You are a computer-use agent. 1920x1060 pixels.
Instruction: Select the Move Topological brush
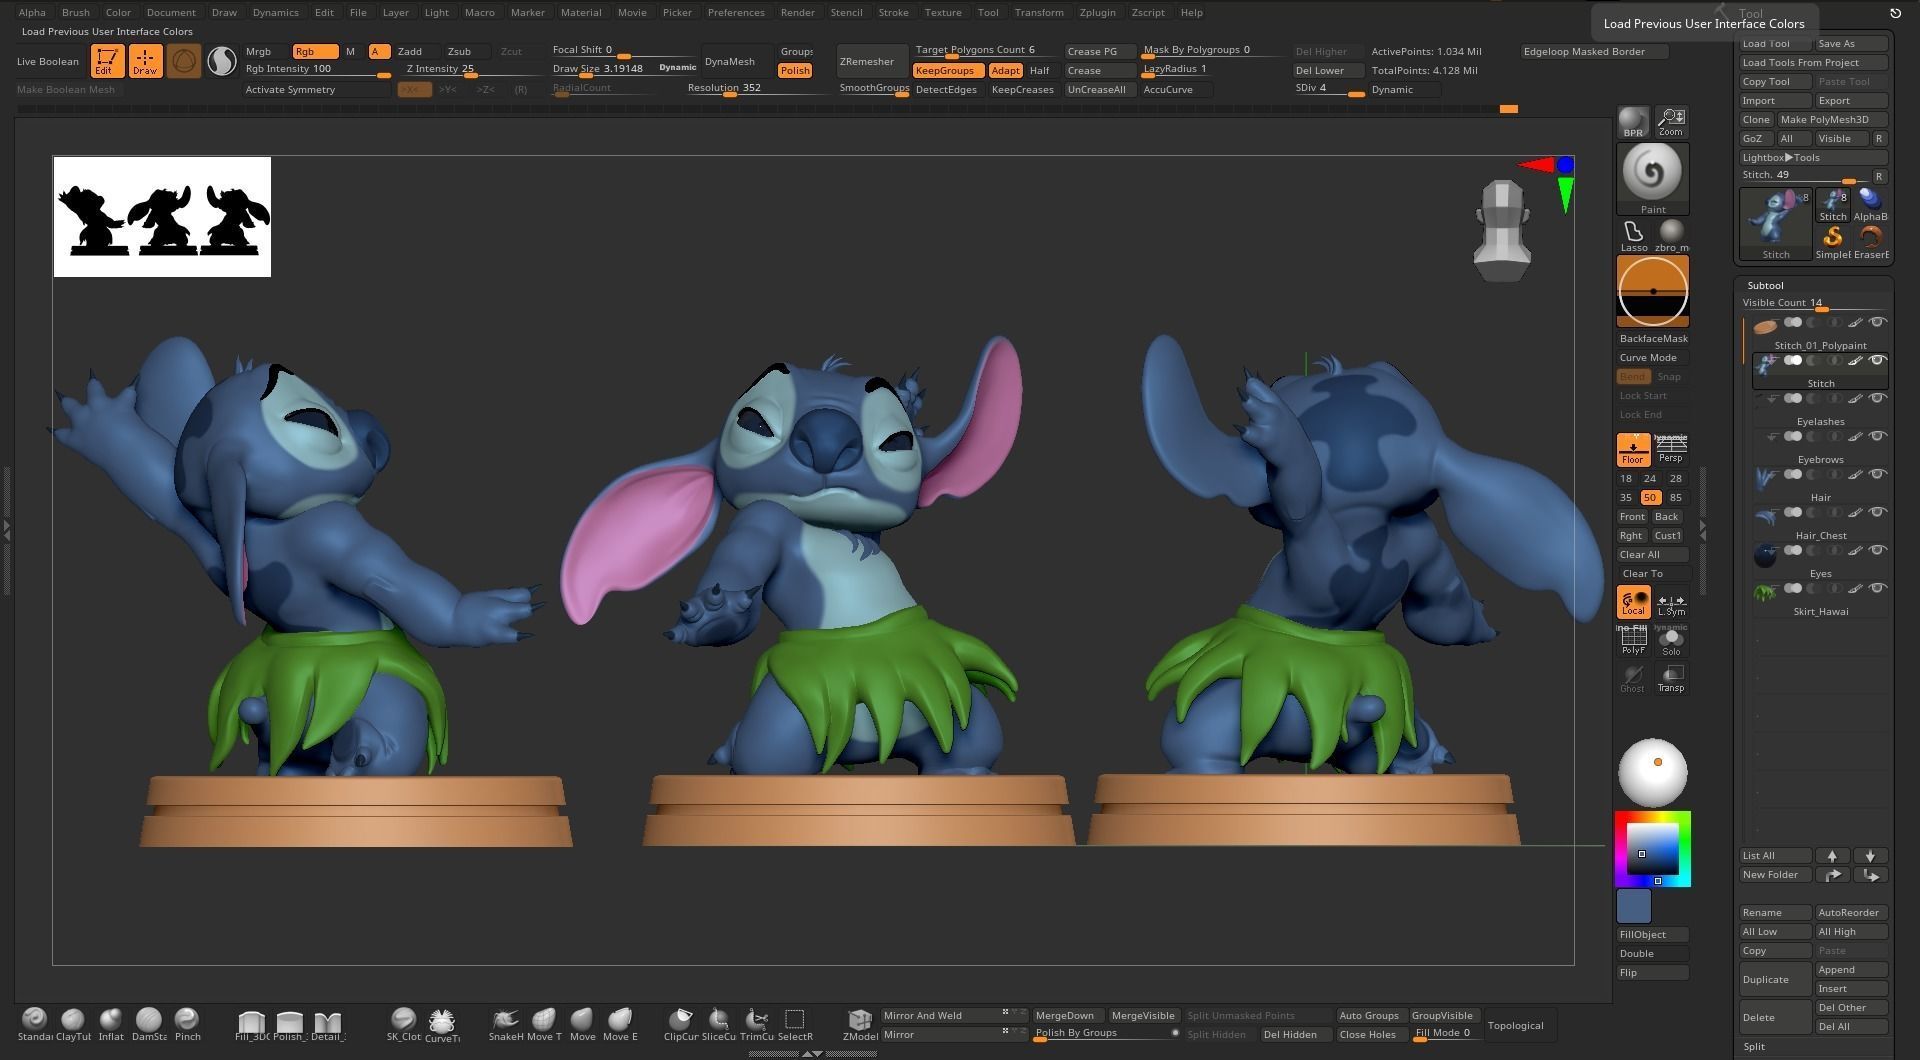(544, 1024)
